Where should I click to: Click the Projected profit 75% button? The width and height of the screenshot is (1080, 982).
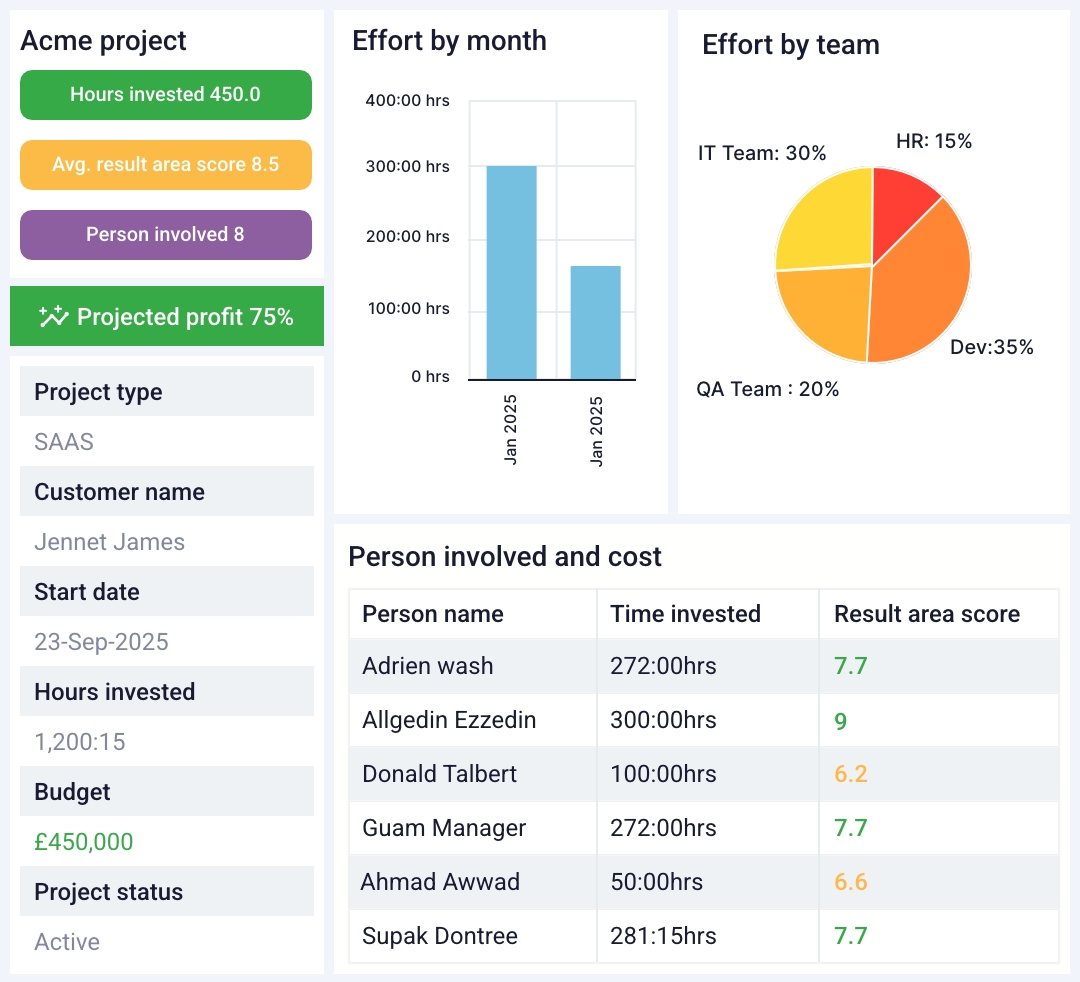(x=167, y=316)
